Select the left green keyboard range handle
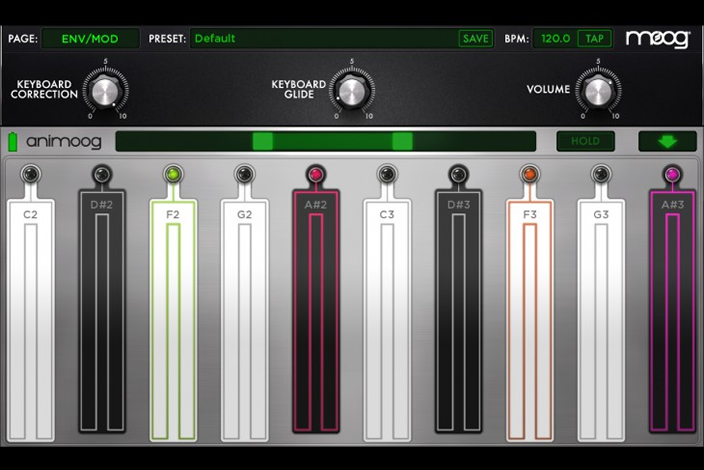This screenshot has height=470, width=704. coord(263,141)
